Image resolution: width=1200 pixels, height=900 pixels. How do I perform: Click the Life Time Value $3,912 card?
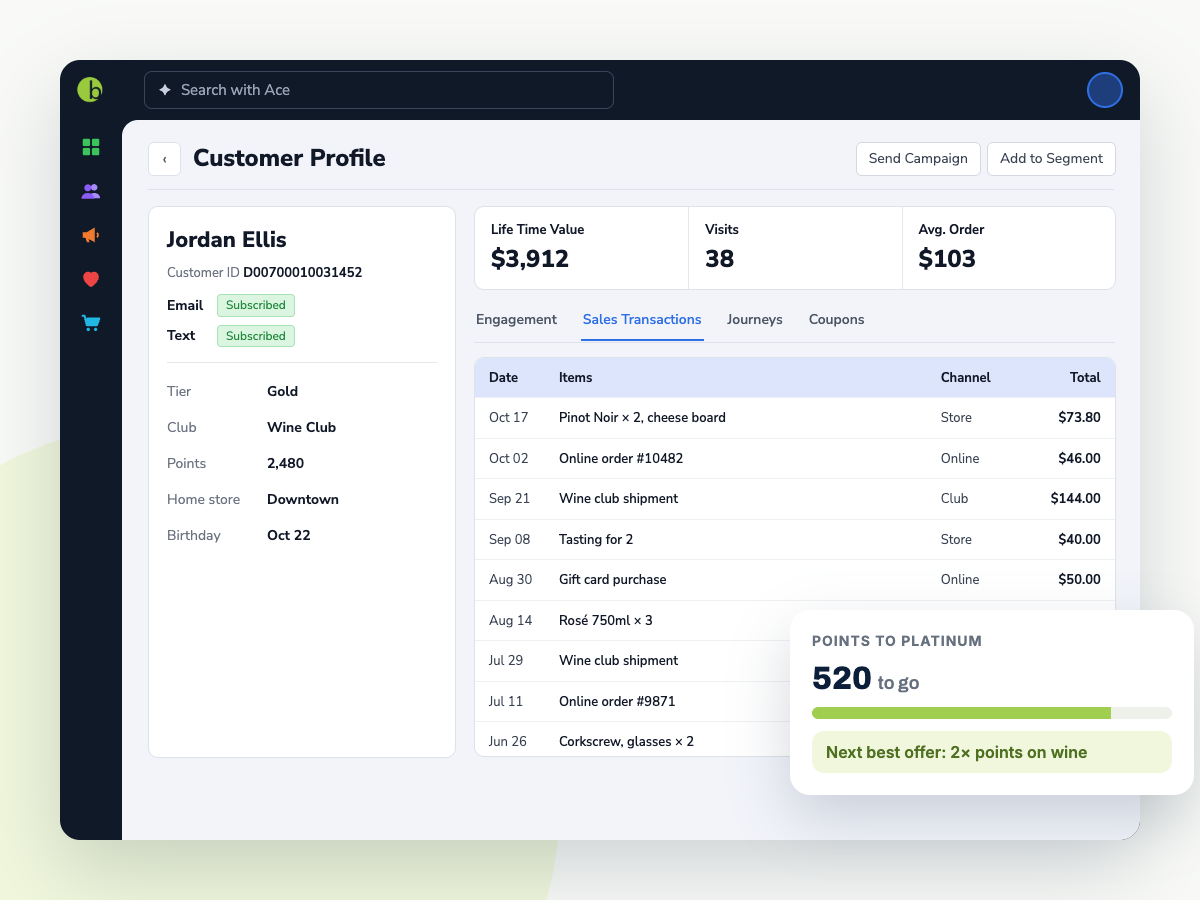pos(582,248)
